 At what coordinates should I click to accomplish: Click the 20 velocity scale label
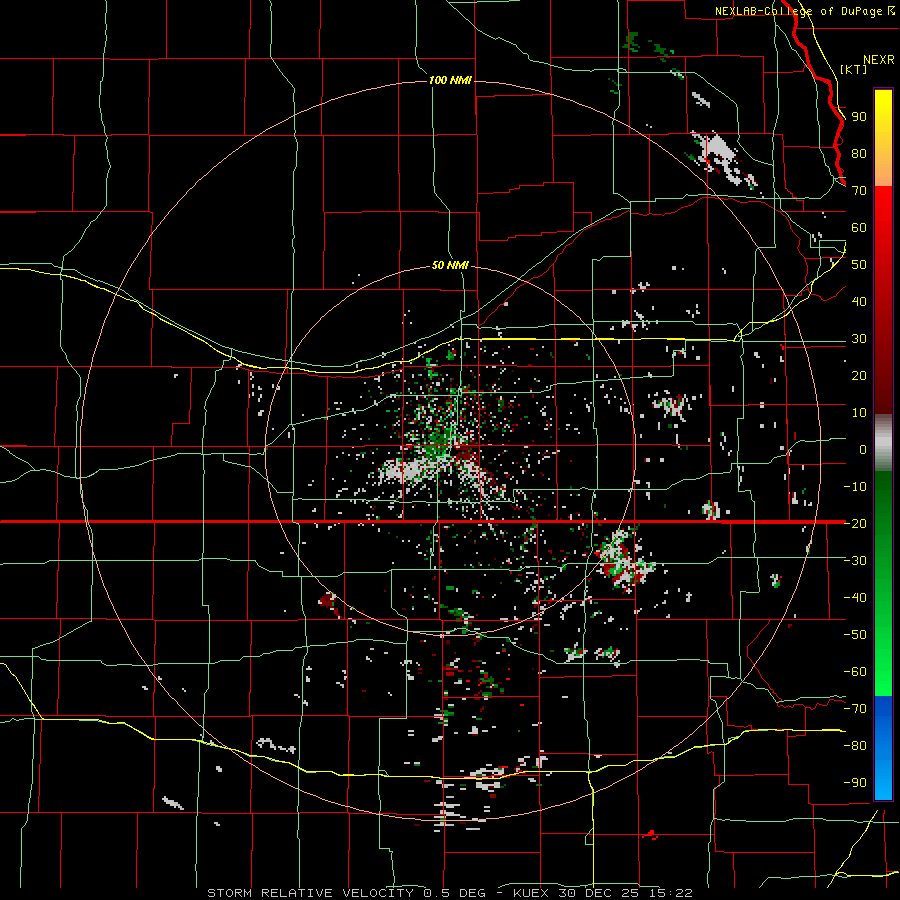point(859,375)
